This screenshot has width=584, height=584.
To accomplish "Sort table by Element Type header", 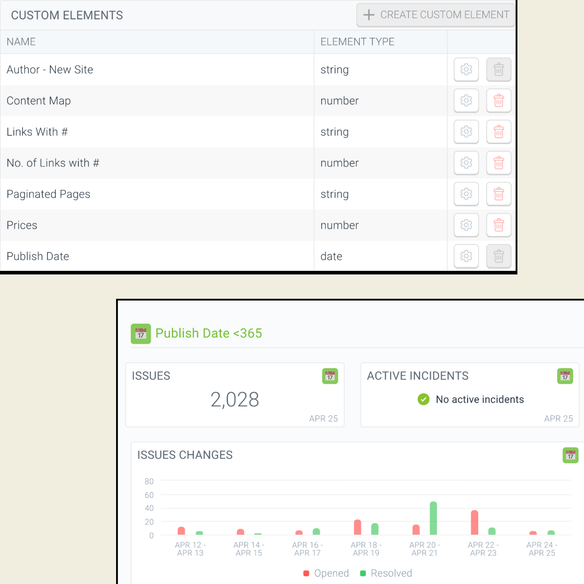I will click(x=357, y=42).
